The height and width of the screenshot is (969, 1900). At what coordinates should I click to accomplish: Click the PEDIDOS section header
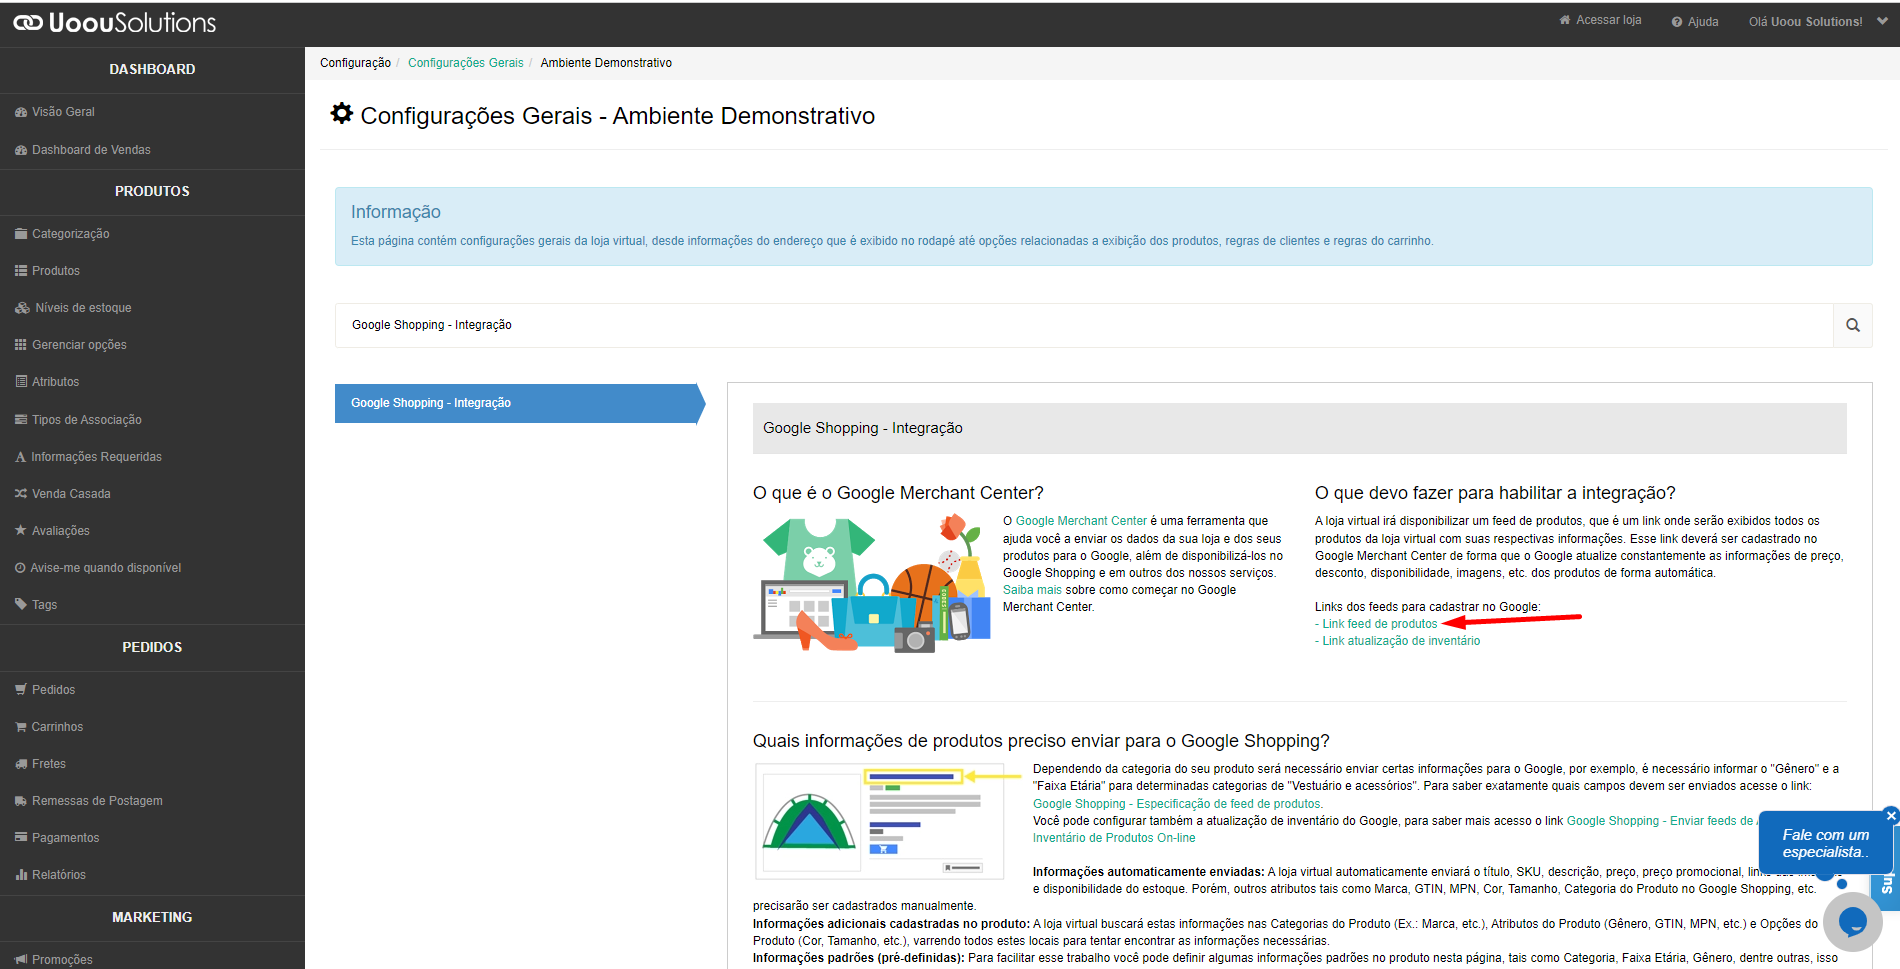(x=152, y=647)
